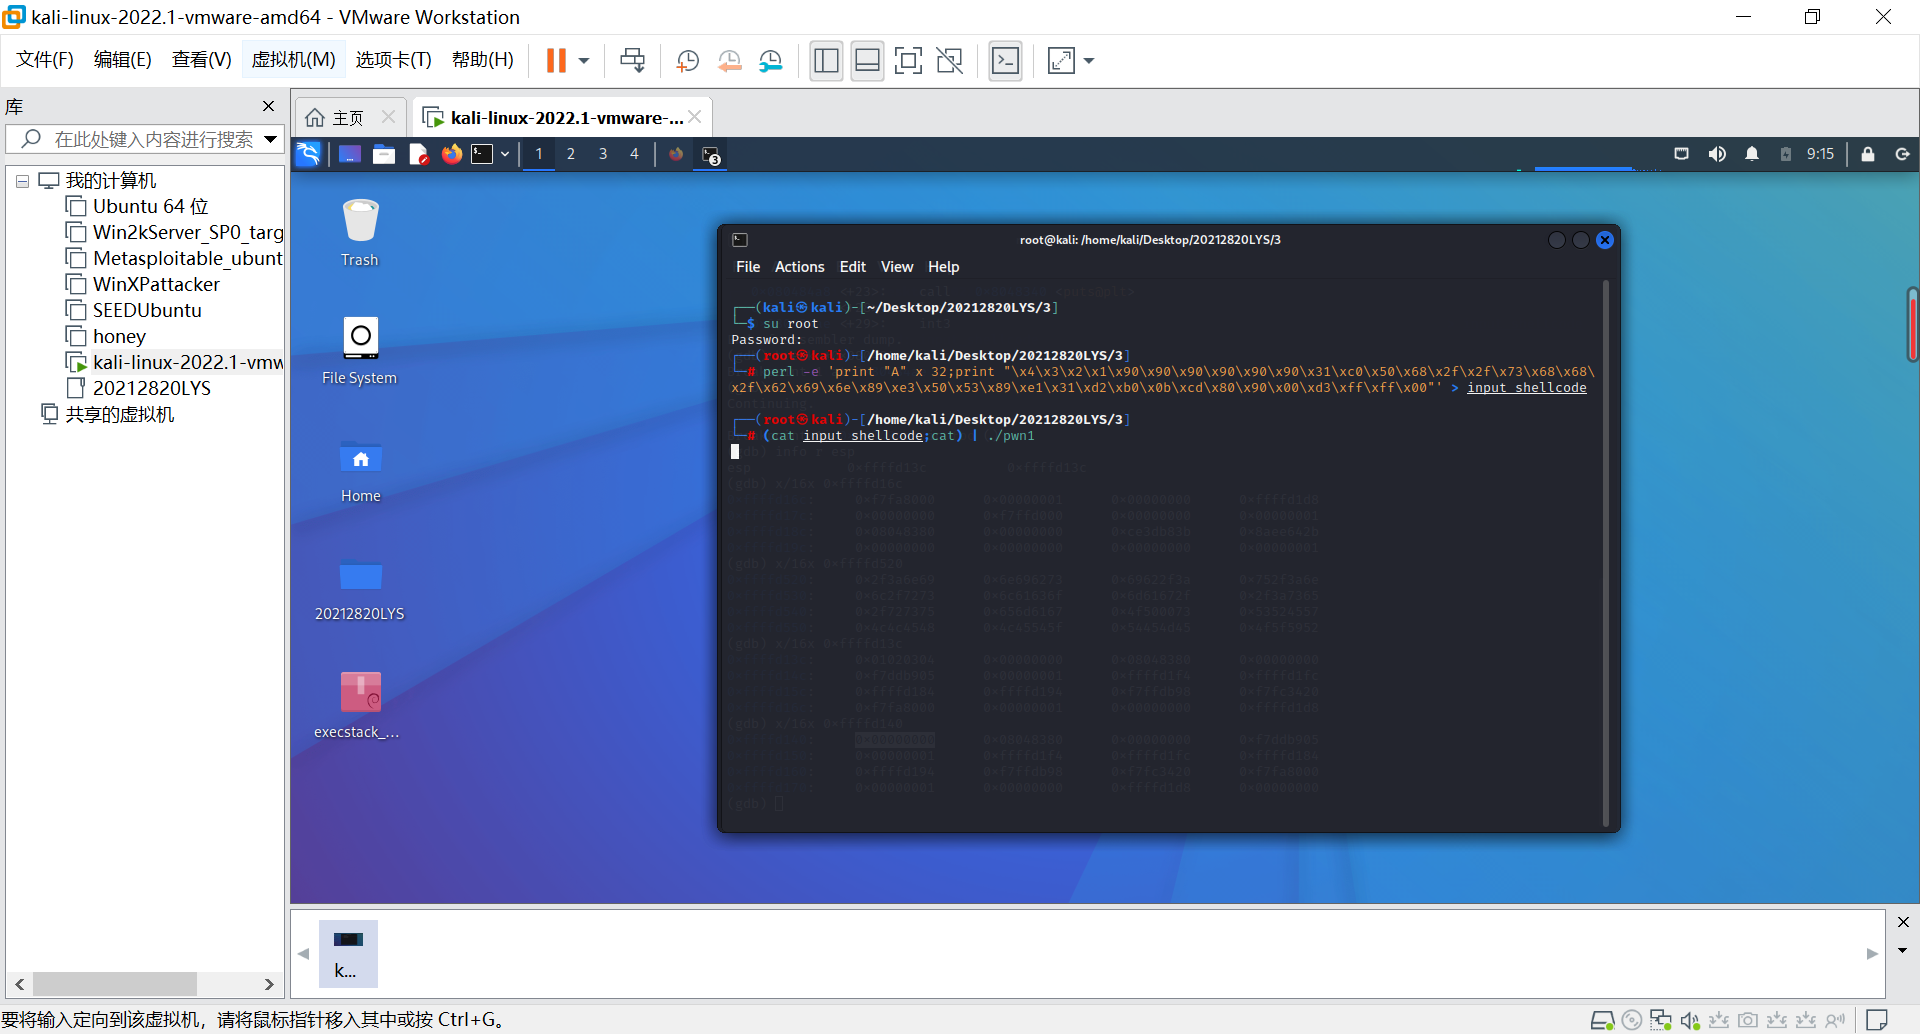Screen dimensions: 1920x1034
Task: Click the sound card status bar icon
Action: pyautogui.click(x=1690, y=1020)
